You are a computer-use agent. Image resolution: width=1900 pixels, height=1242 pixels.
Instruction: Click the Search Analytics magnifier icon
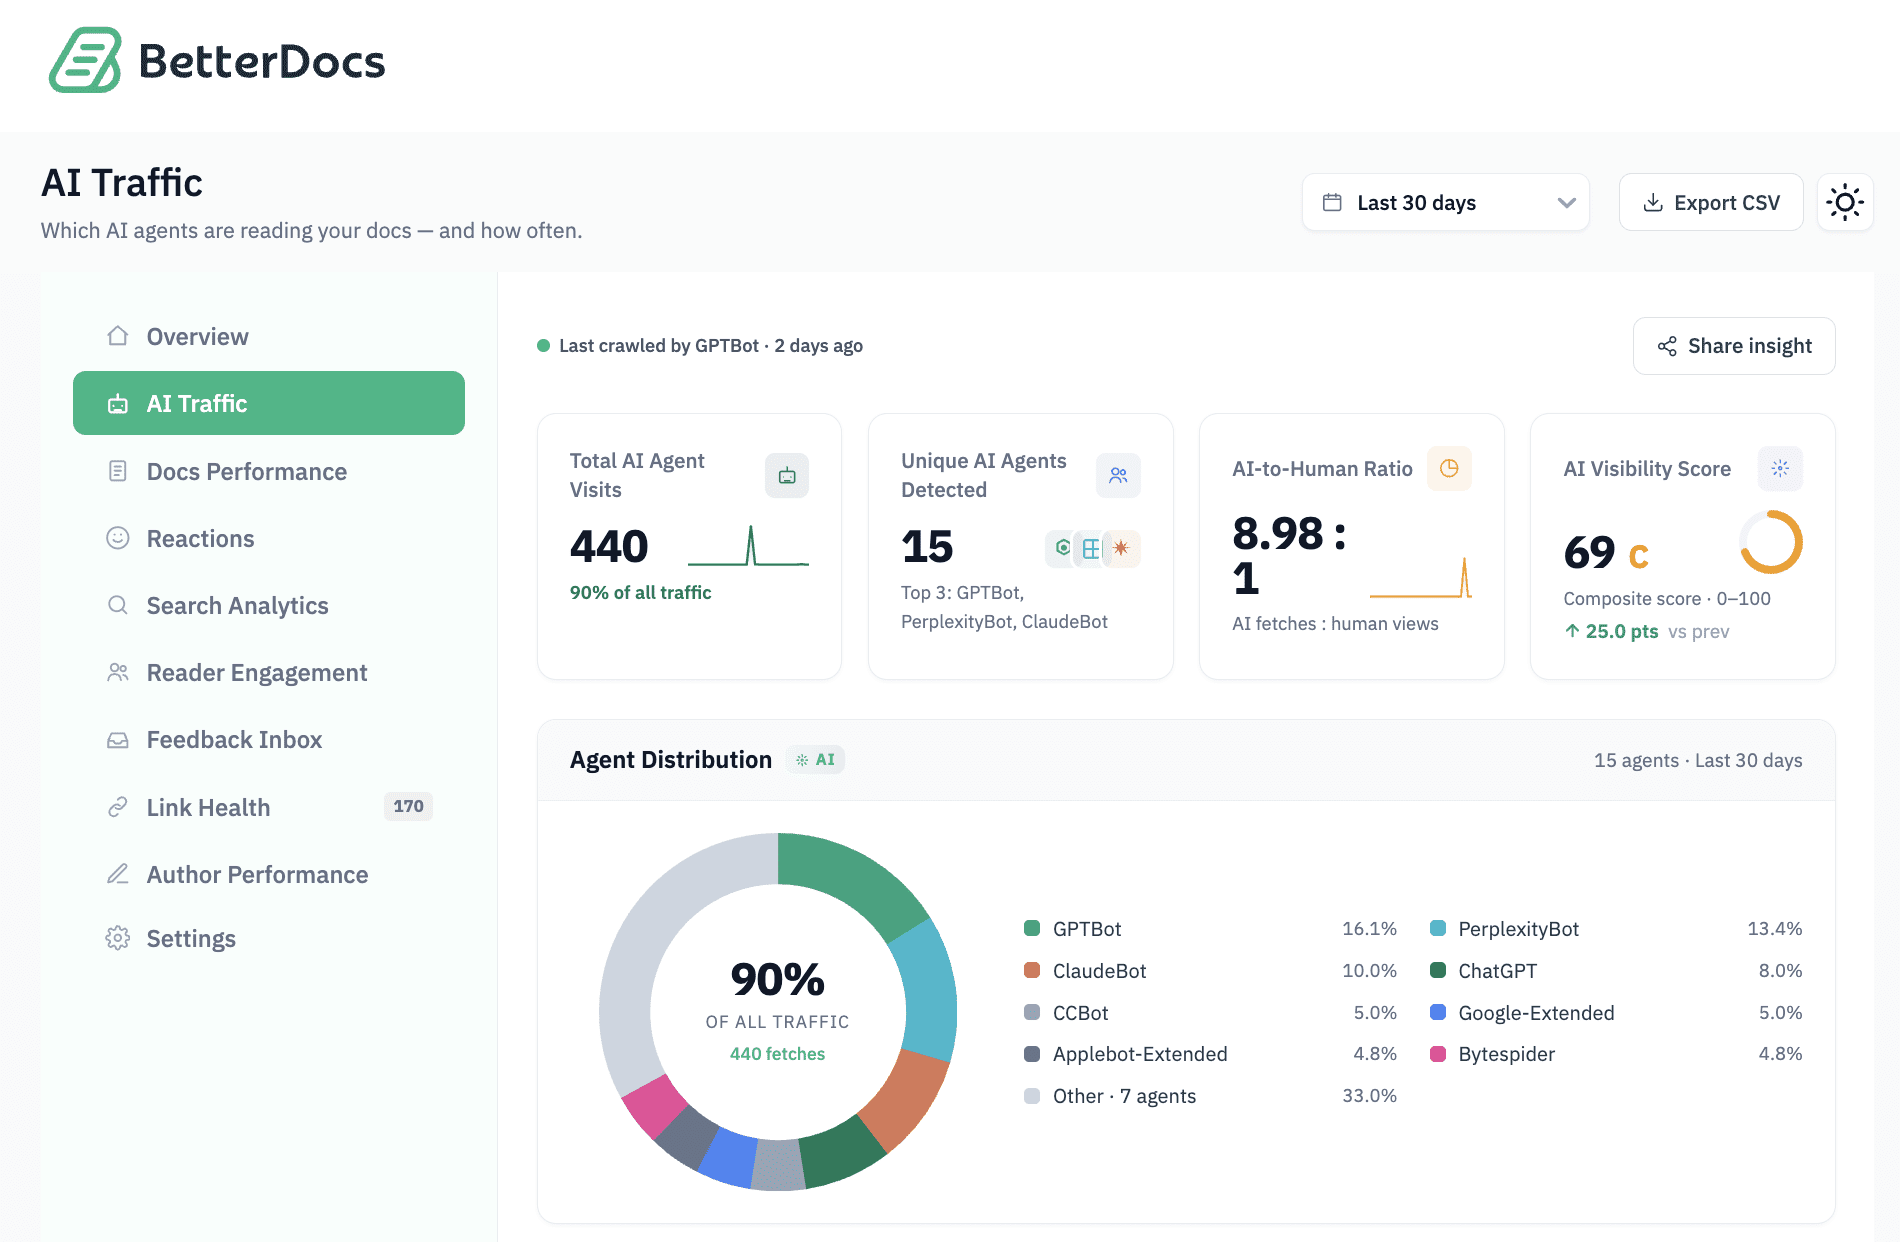118,605
